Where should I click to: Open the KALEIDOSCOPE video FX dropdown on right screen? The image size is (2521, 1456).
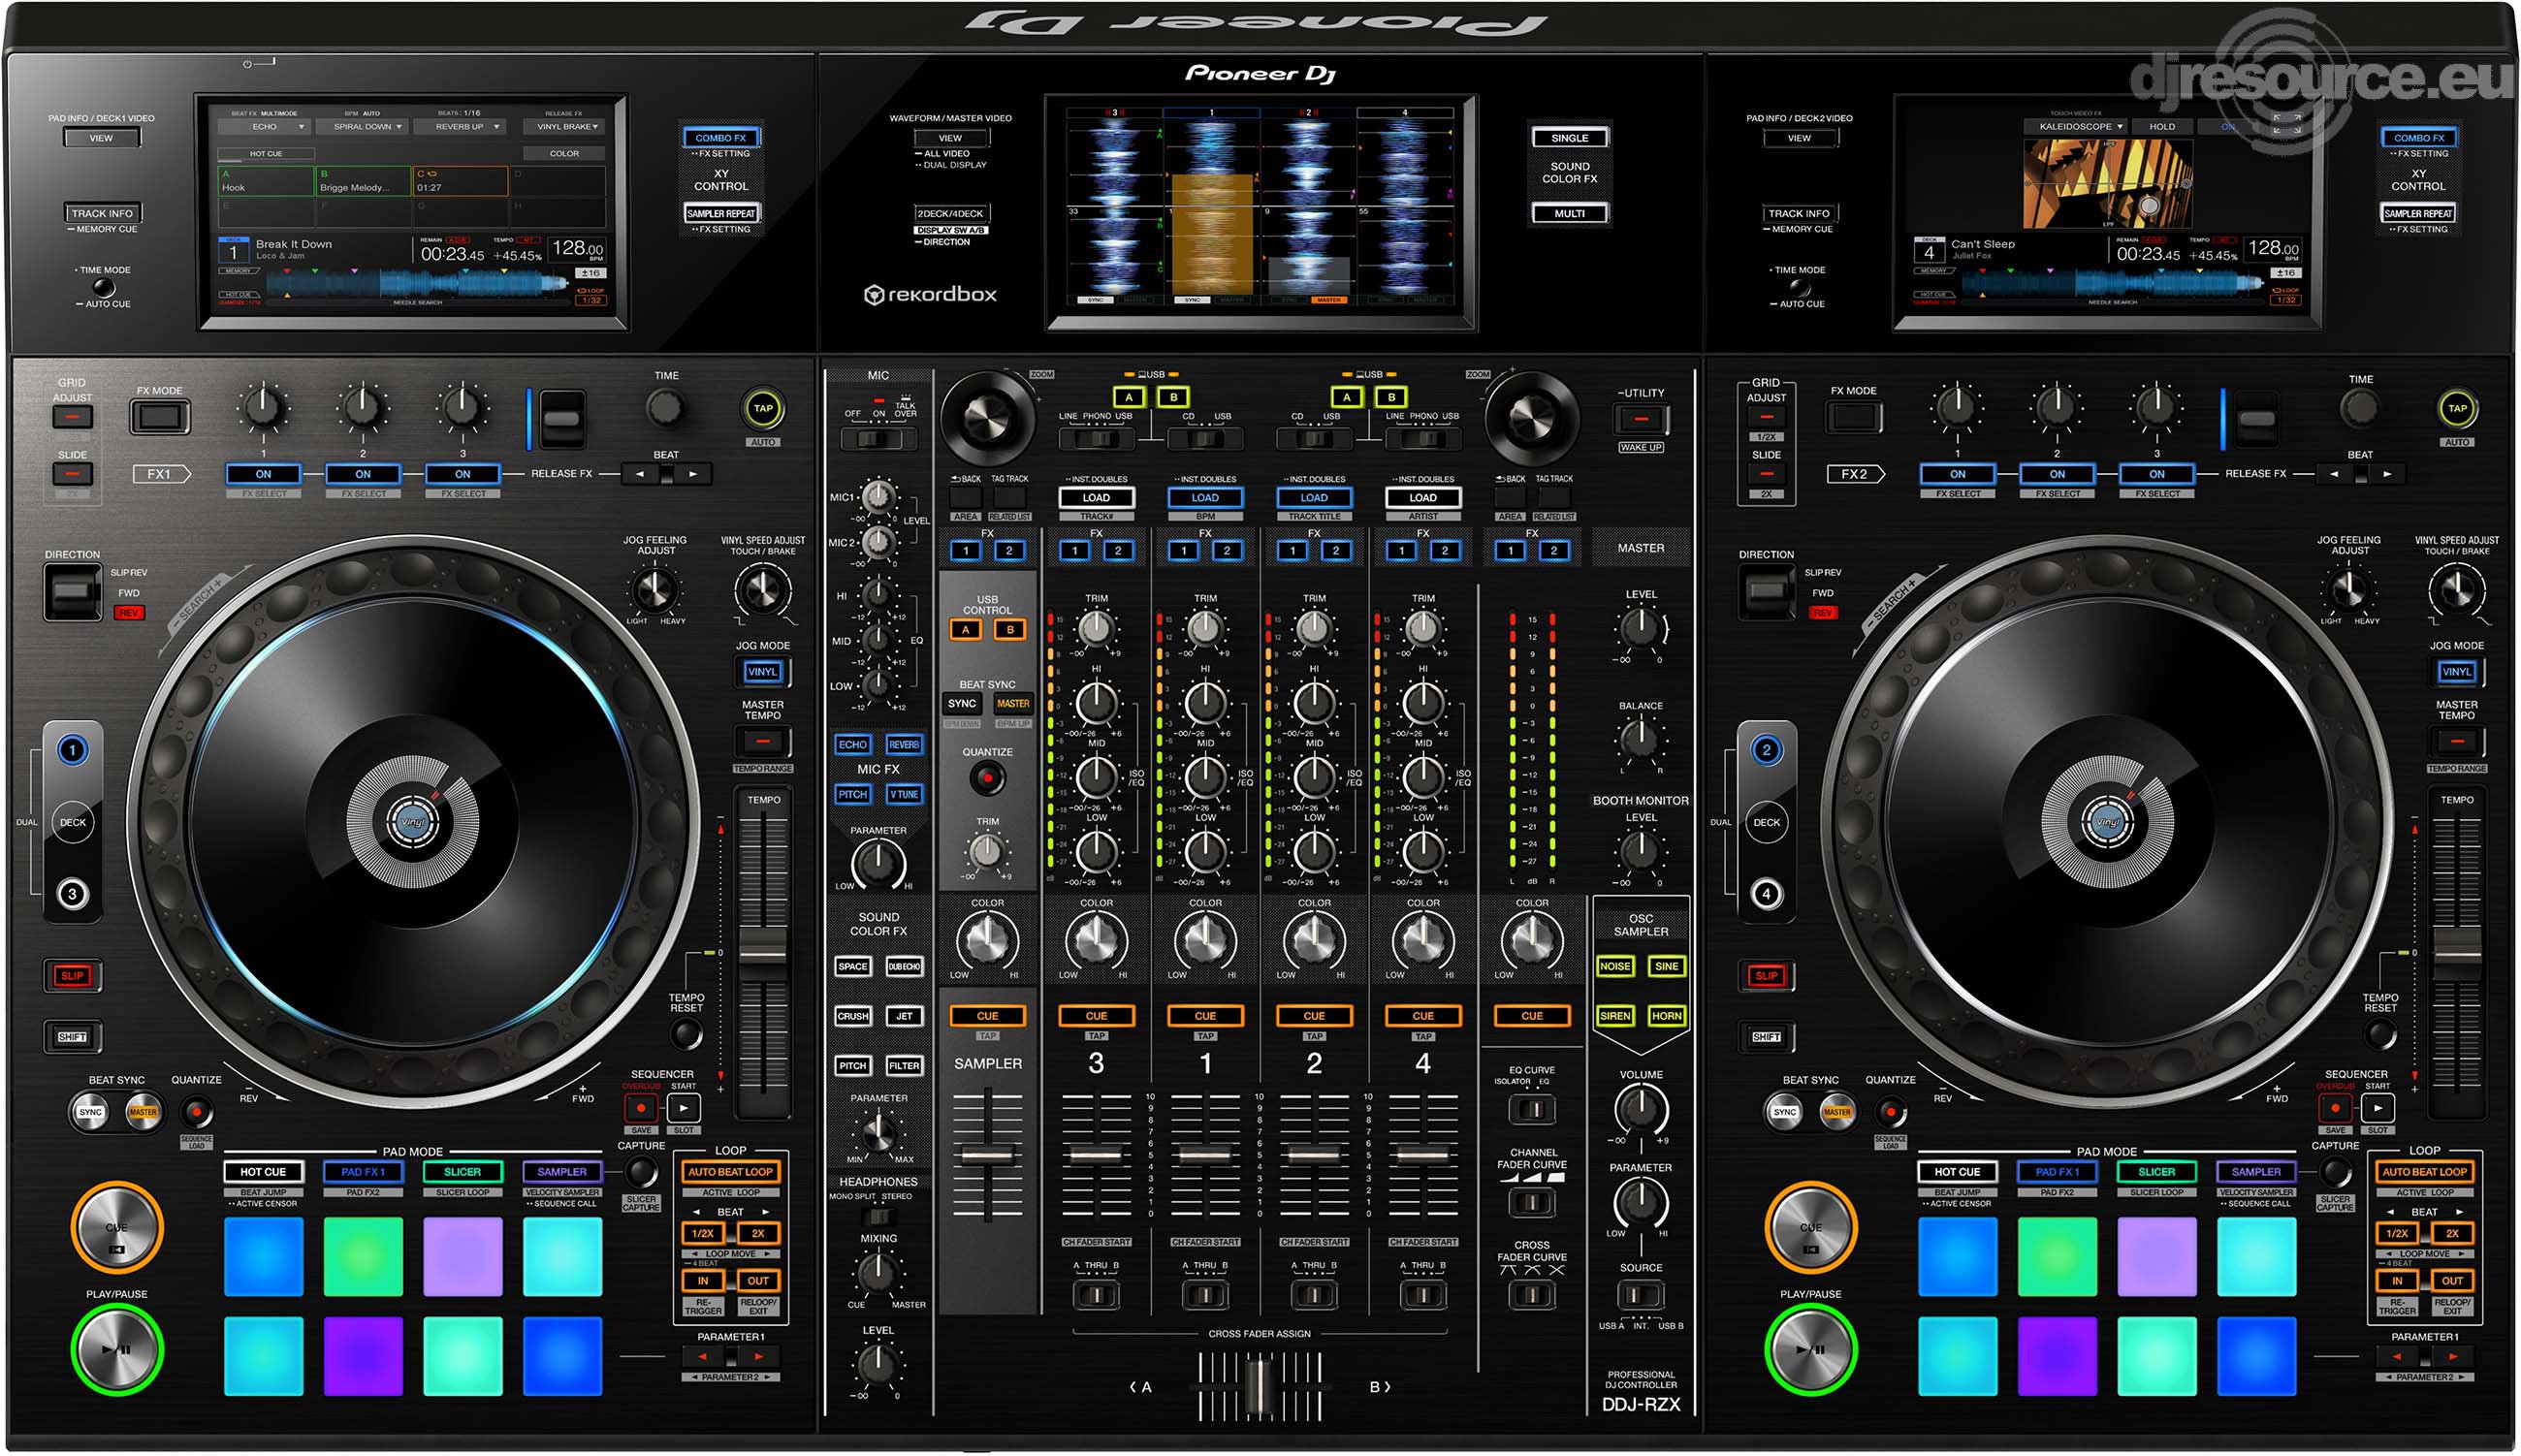(x=2075, y=127)
